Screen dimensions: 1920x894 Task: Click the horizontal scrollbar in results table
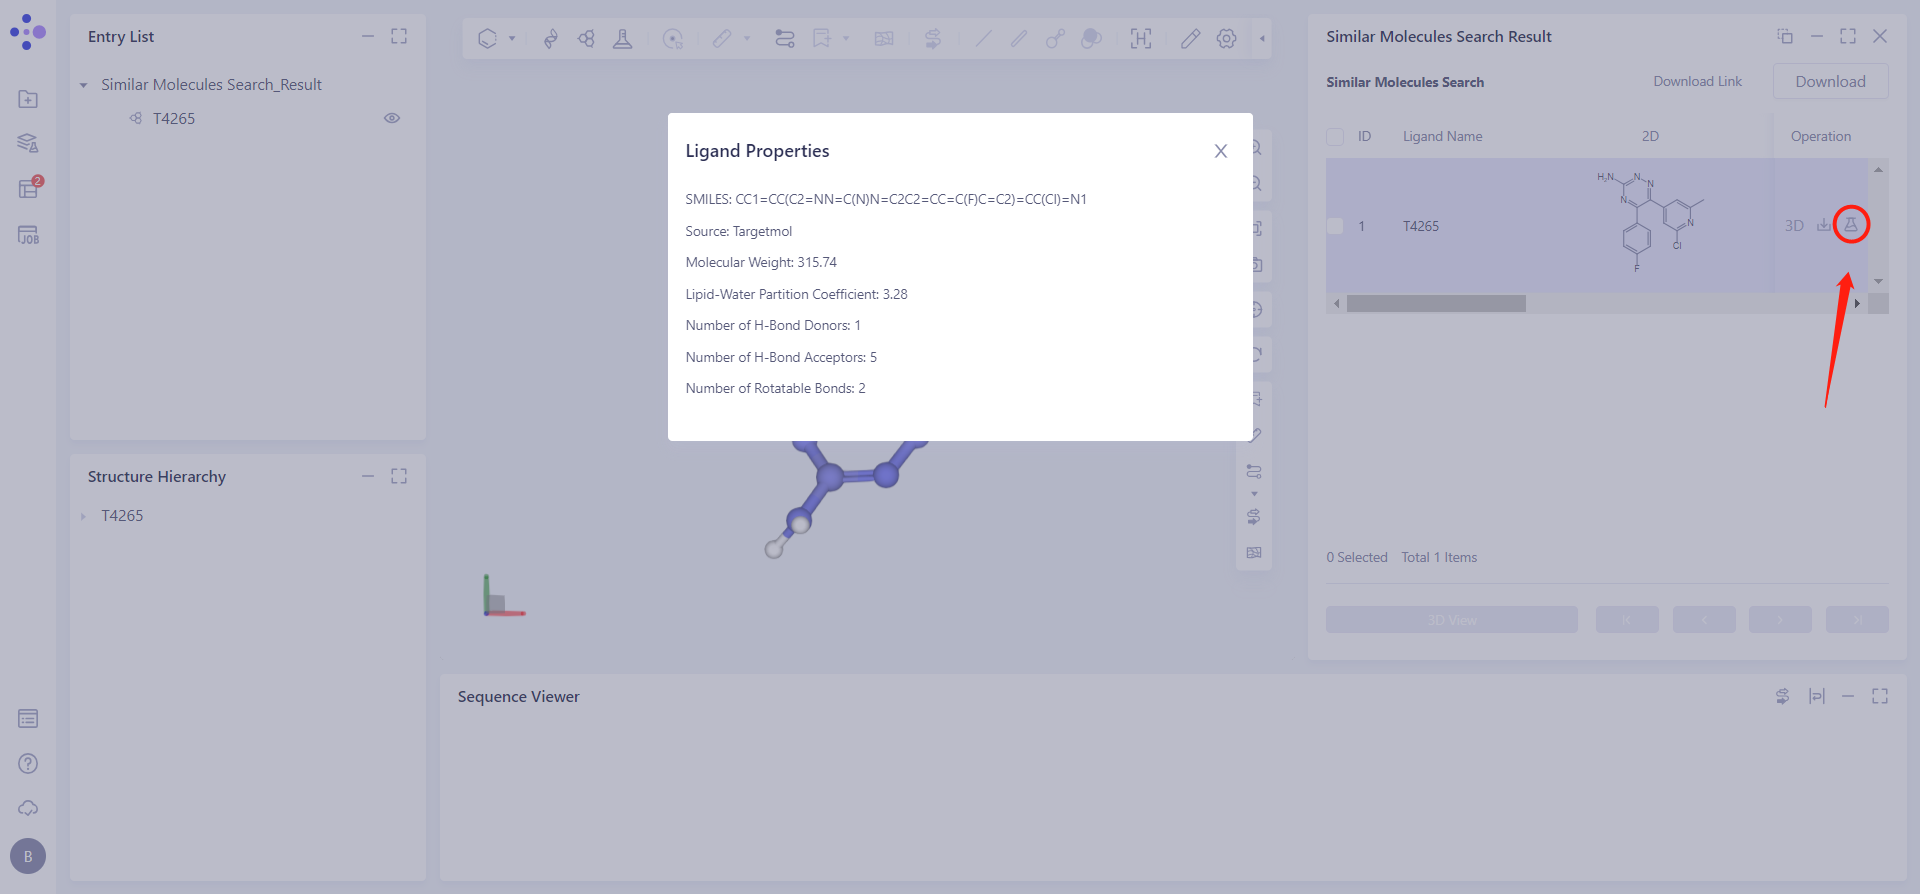click(1436, 303)
